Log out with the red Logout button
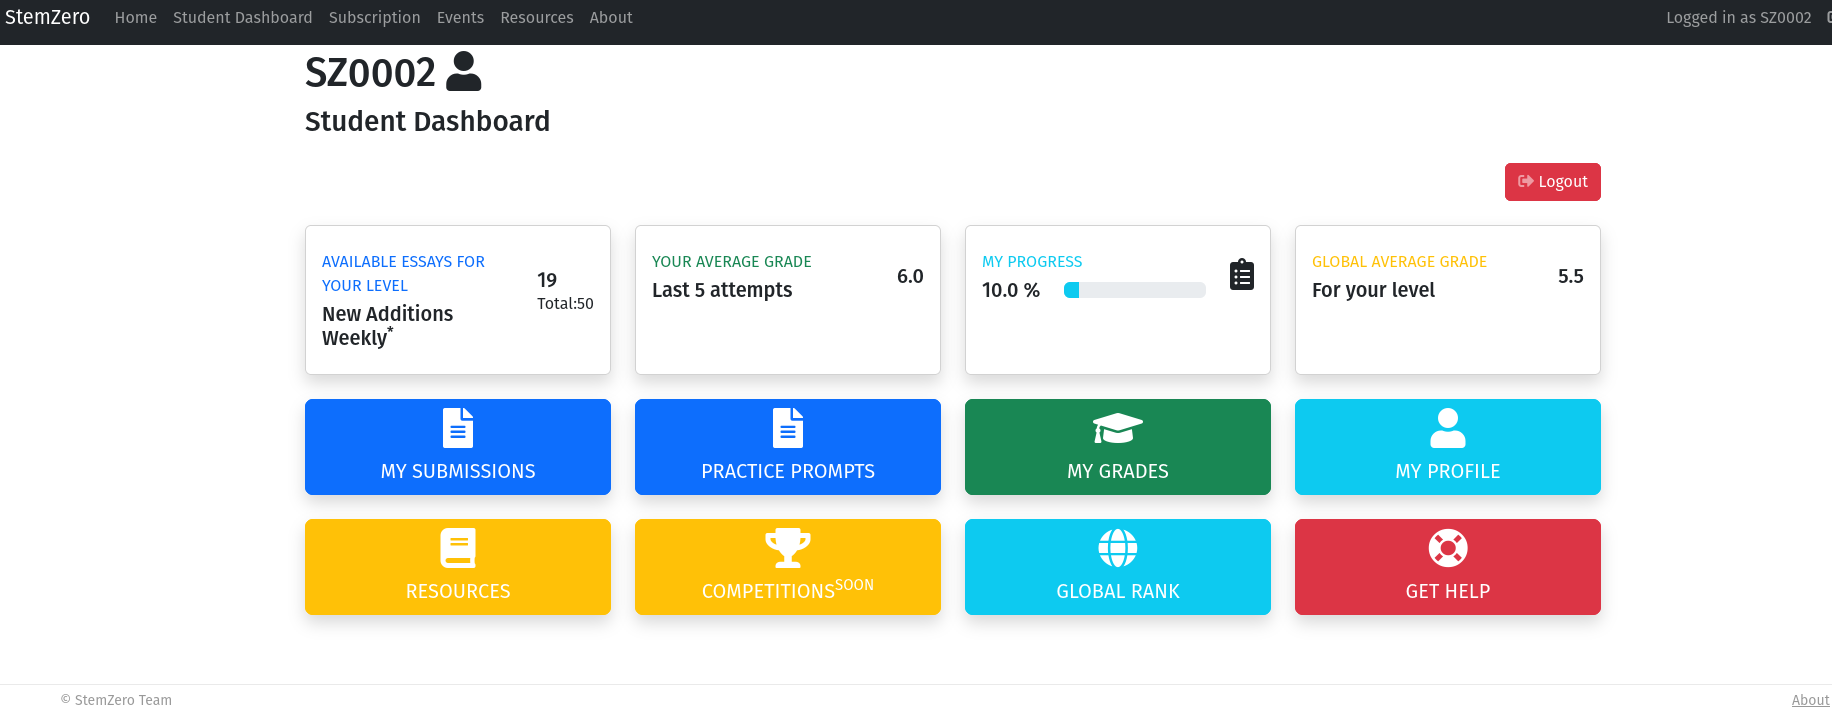This screenshot has height=723, width=1832. coord(1552,182)
